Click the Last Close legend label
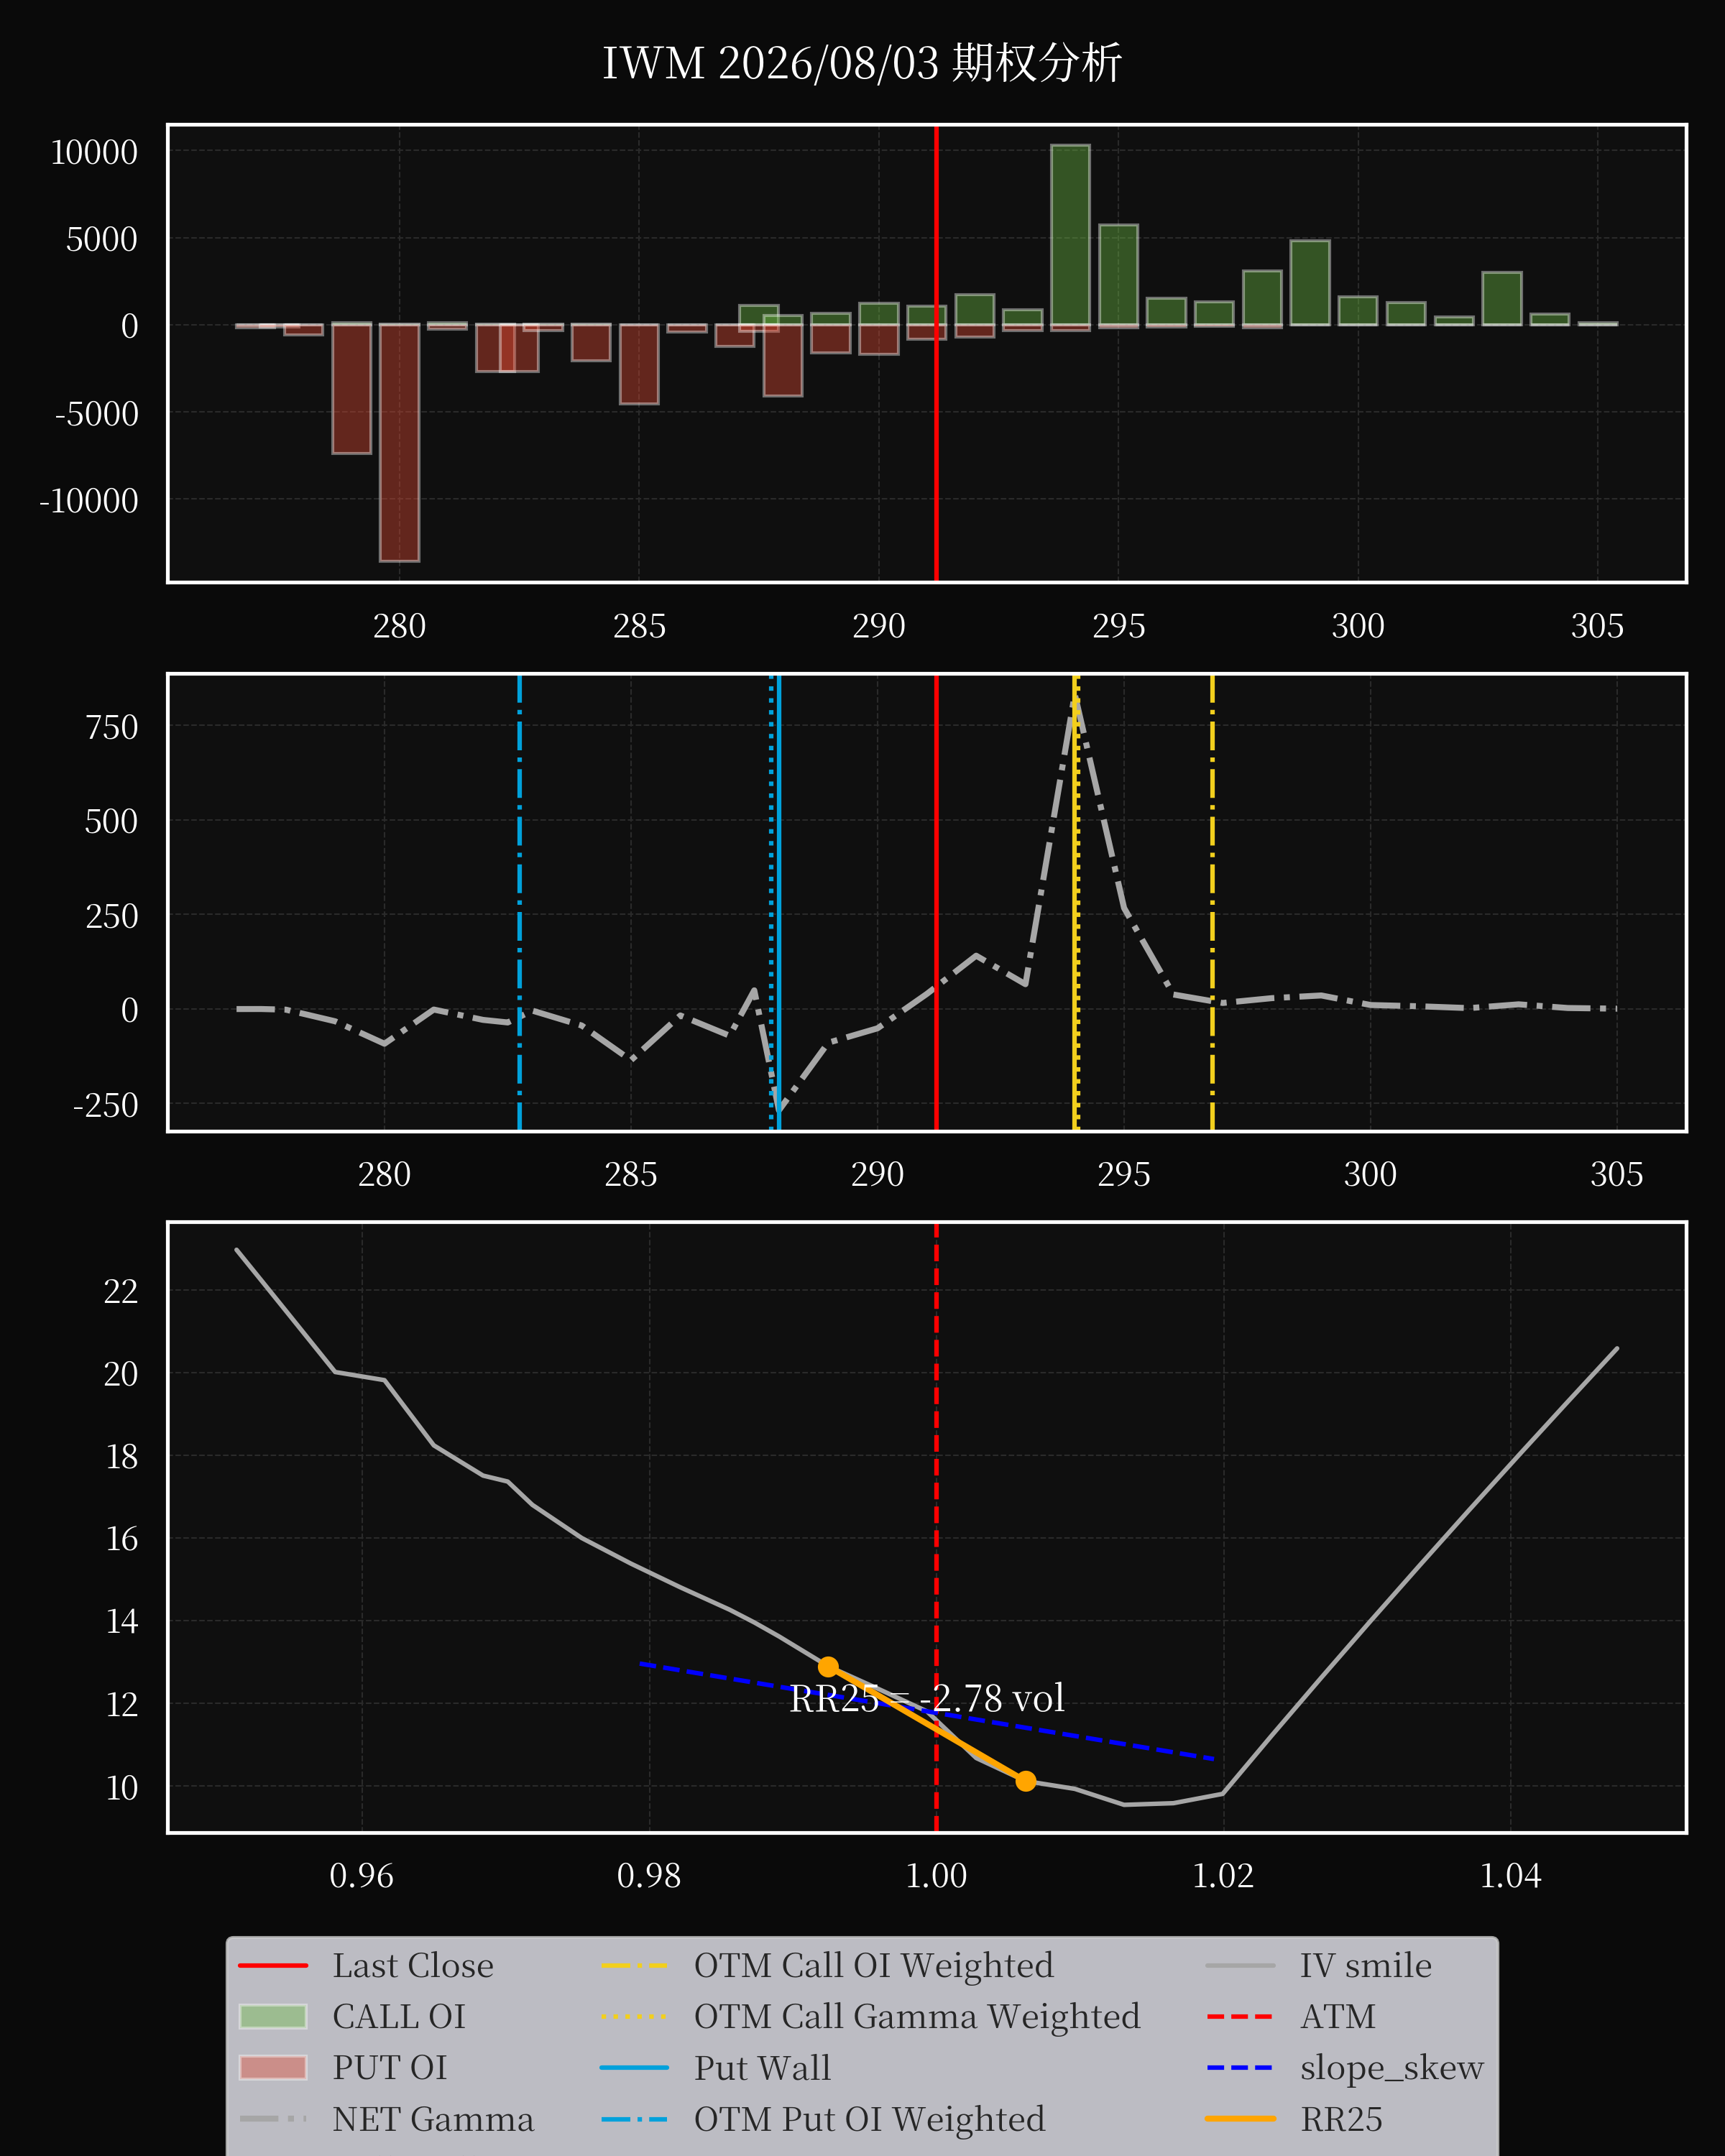 pyautogui.click(x=413, y=1965)
